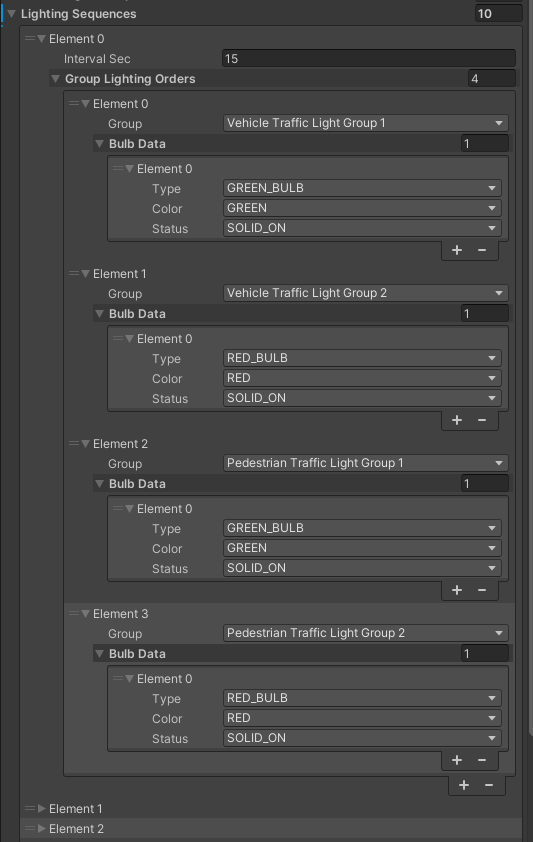The height and width of the screenshot is (842, 533).
Task: Collapse Element 3 containing Pedestrian Traffic Light Group 2
Action: click(85, 614)
